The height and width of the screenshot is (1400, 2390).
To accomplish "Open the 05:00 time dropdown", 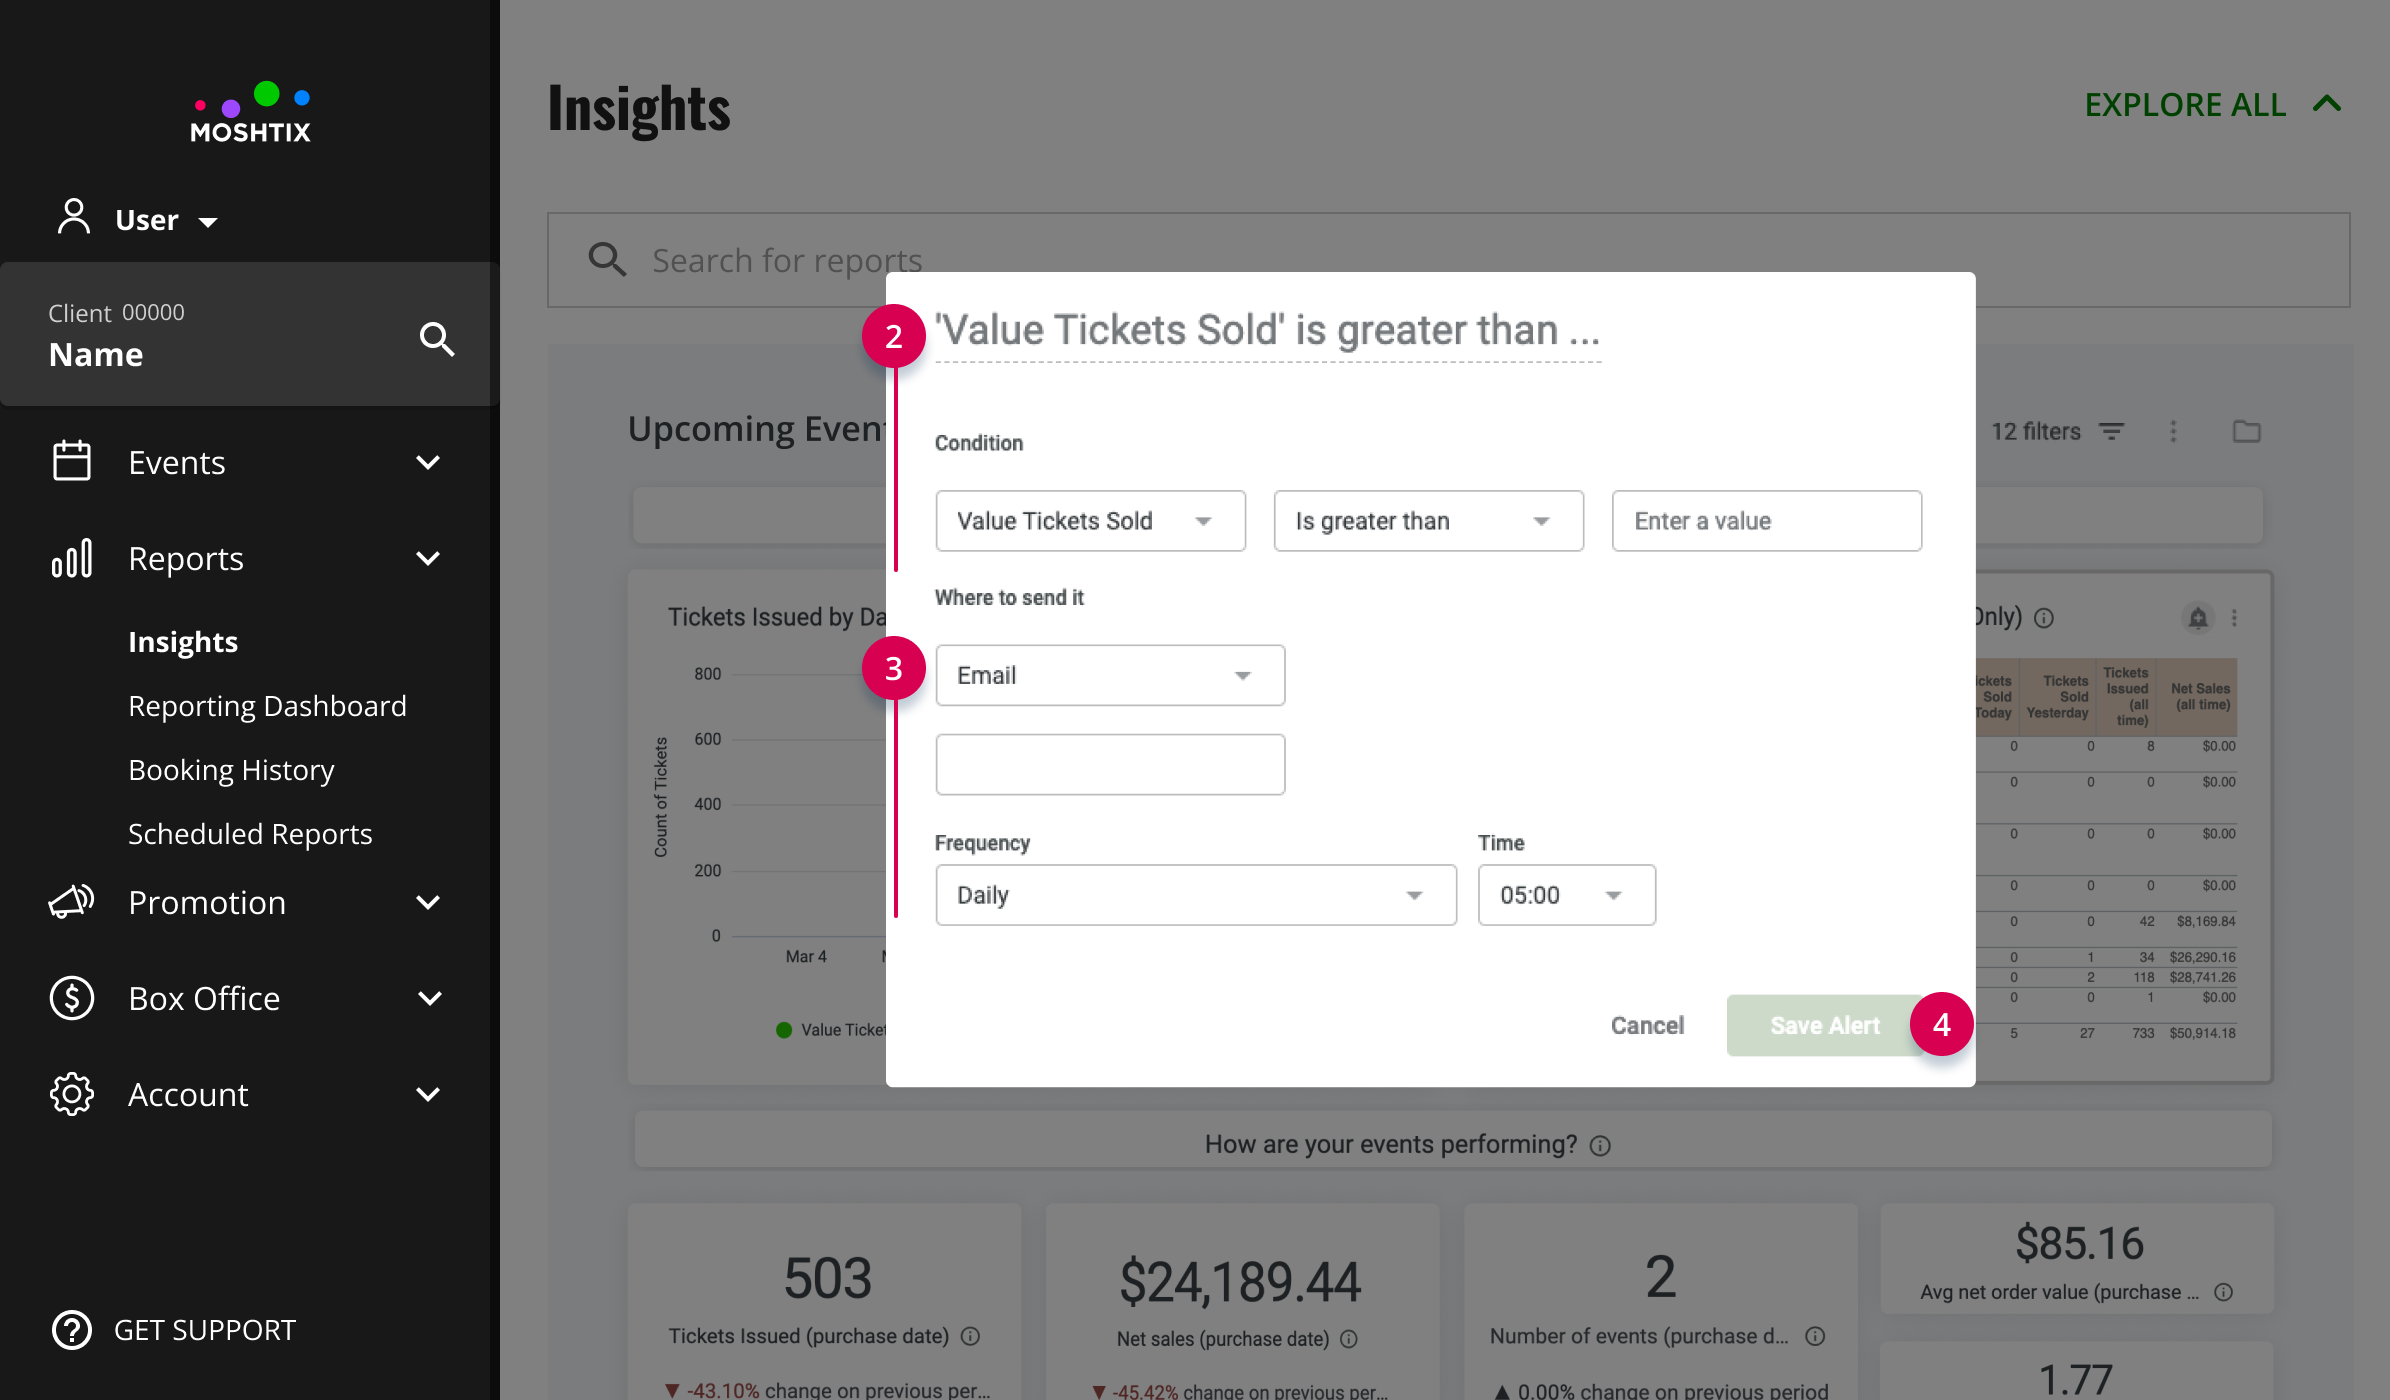I will [x=1566, y=895].
